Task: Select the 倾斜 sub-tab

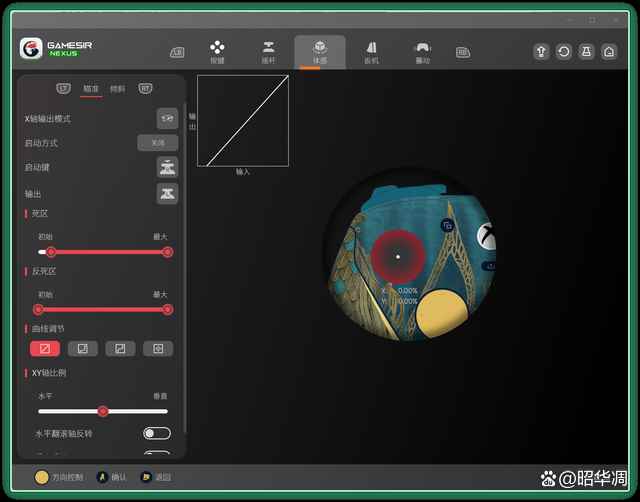Action: [x=118, y=89]
